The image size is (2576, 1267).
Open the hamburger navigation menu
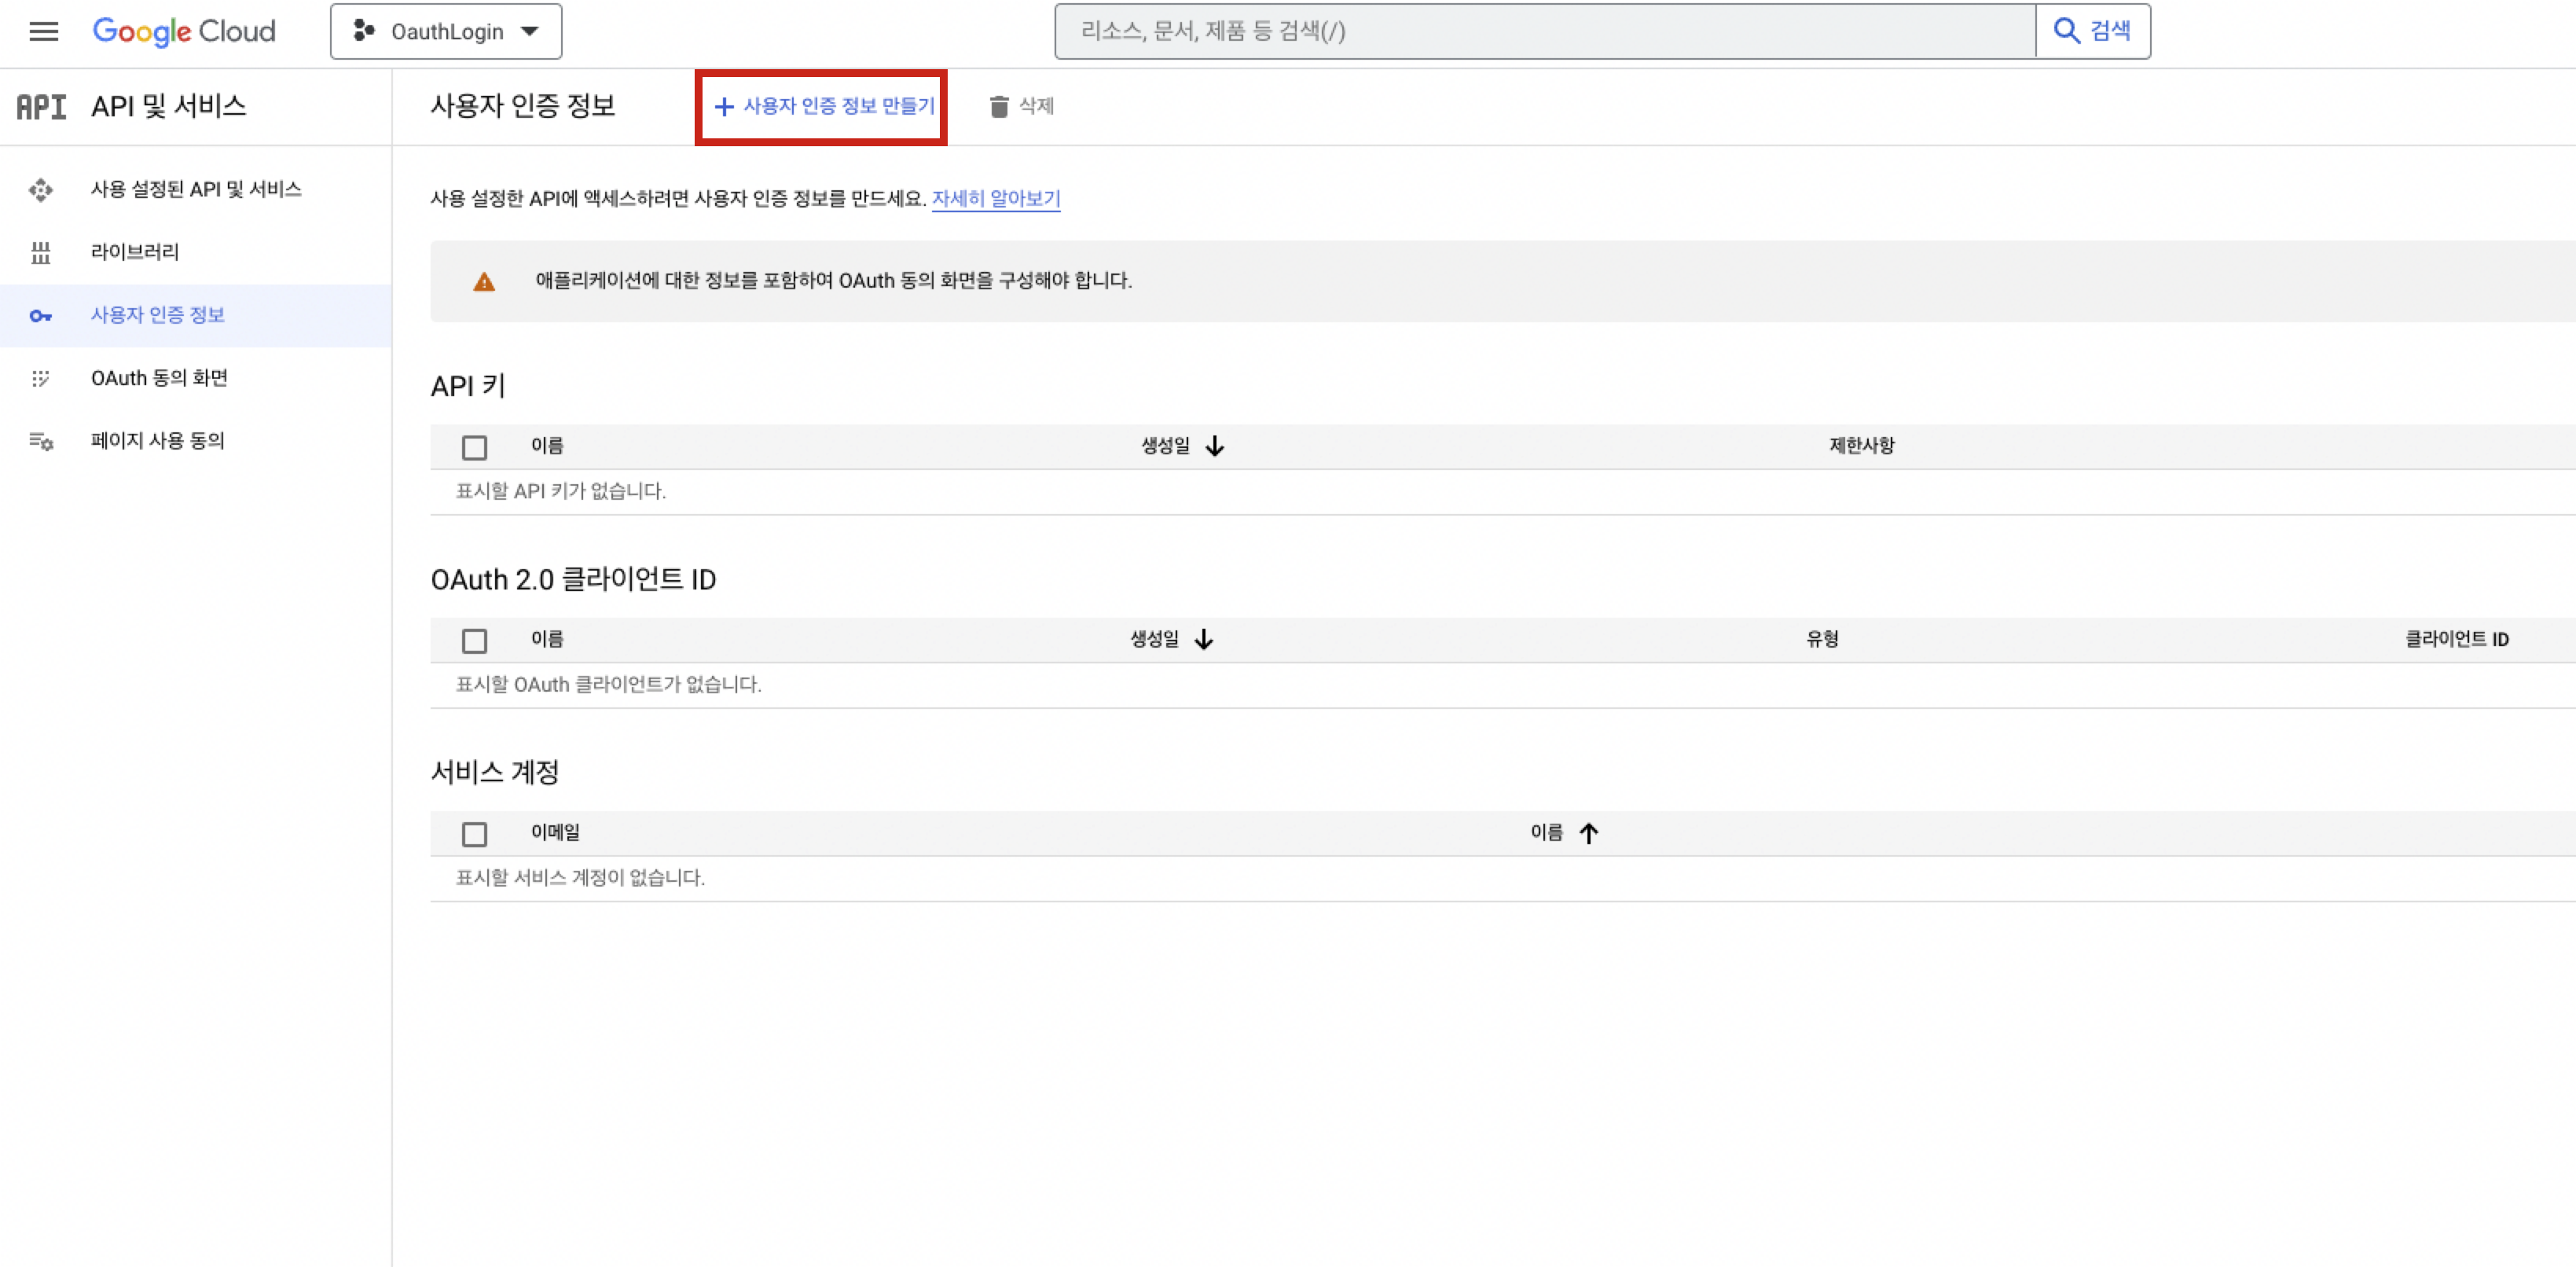[x=43, y=31]
